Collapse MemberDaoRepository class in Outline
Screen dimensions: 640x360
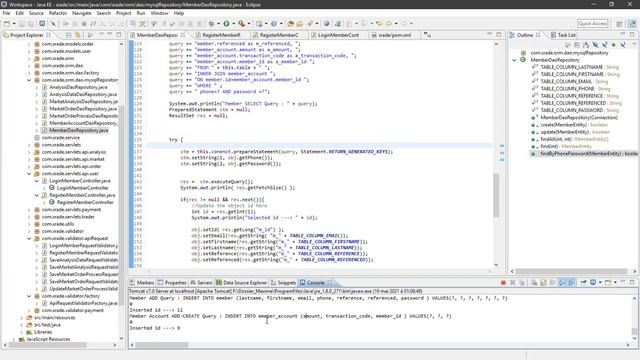(514, 60)
